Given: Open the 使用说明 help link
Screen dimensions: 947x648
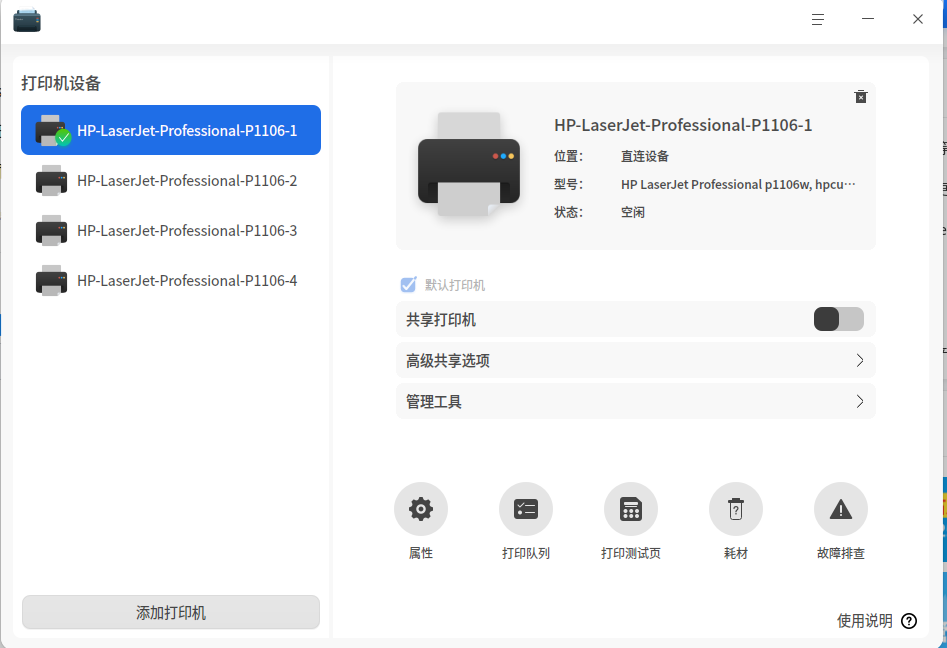Looking at the screenshot, I should tap(864, 621).
